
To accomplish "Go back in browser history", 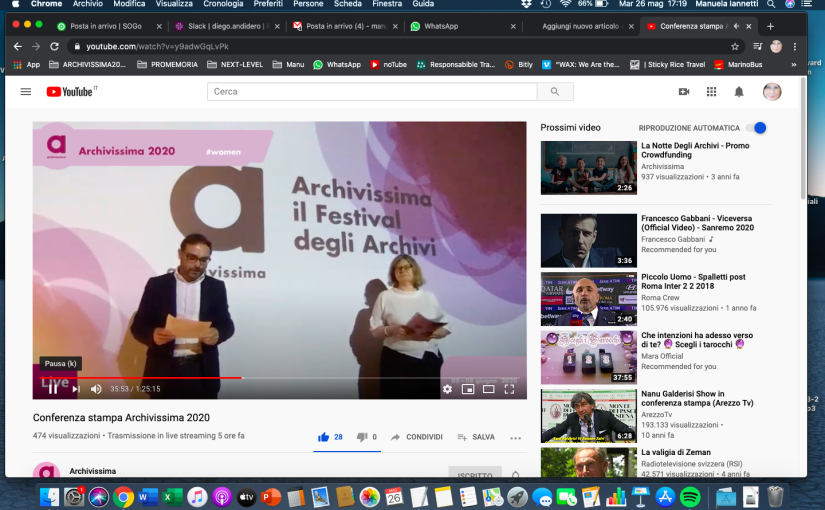I will pyautogui.click(x=17, y=46).
